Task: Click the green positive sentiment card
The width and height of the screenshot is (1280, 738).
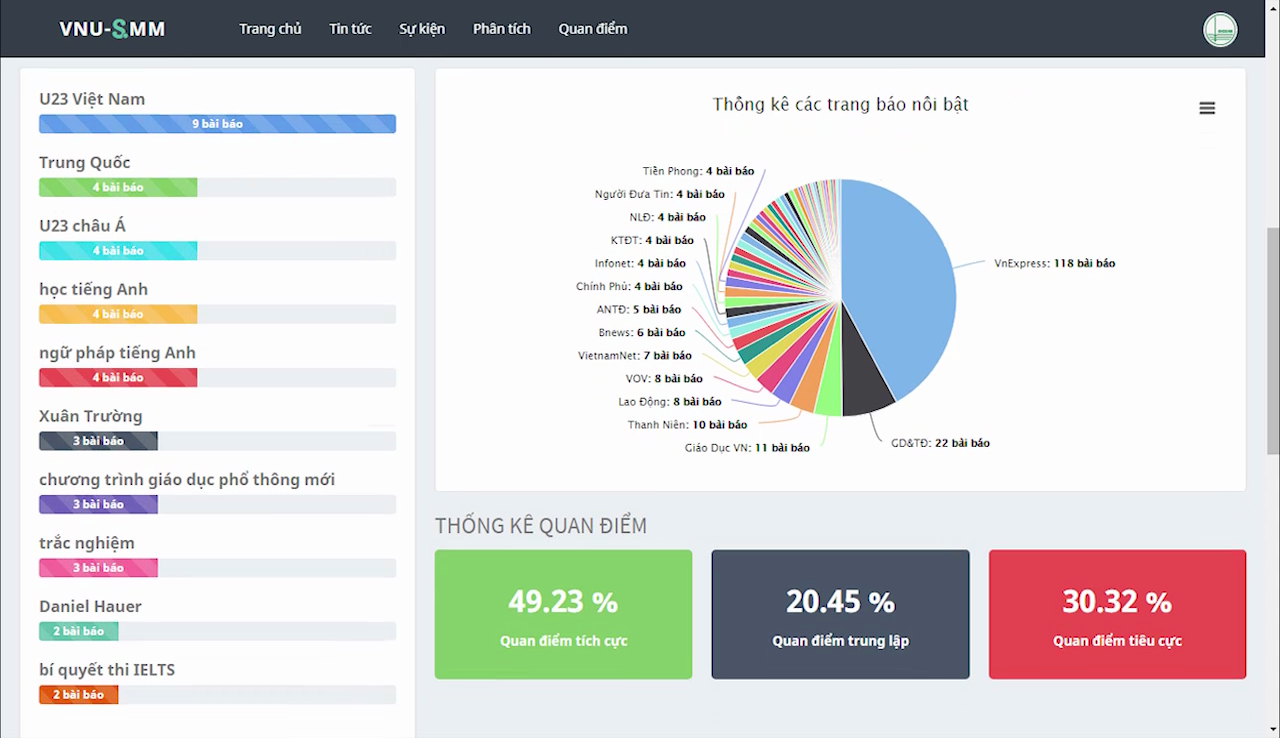Action: (563, 614)
